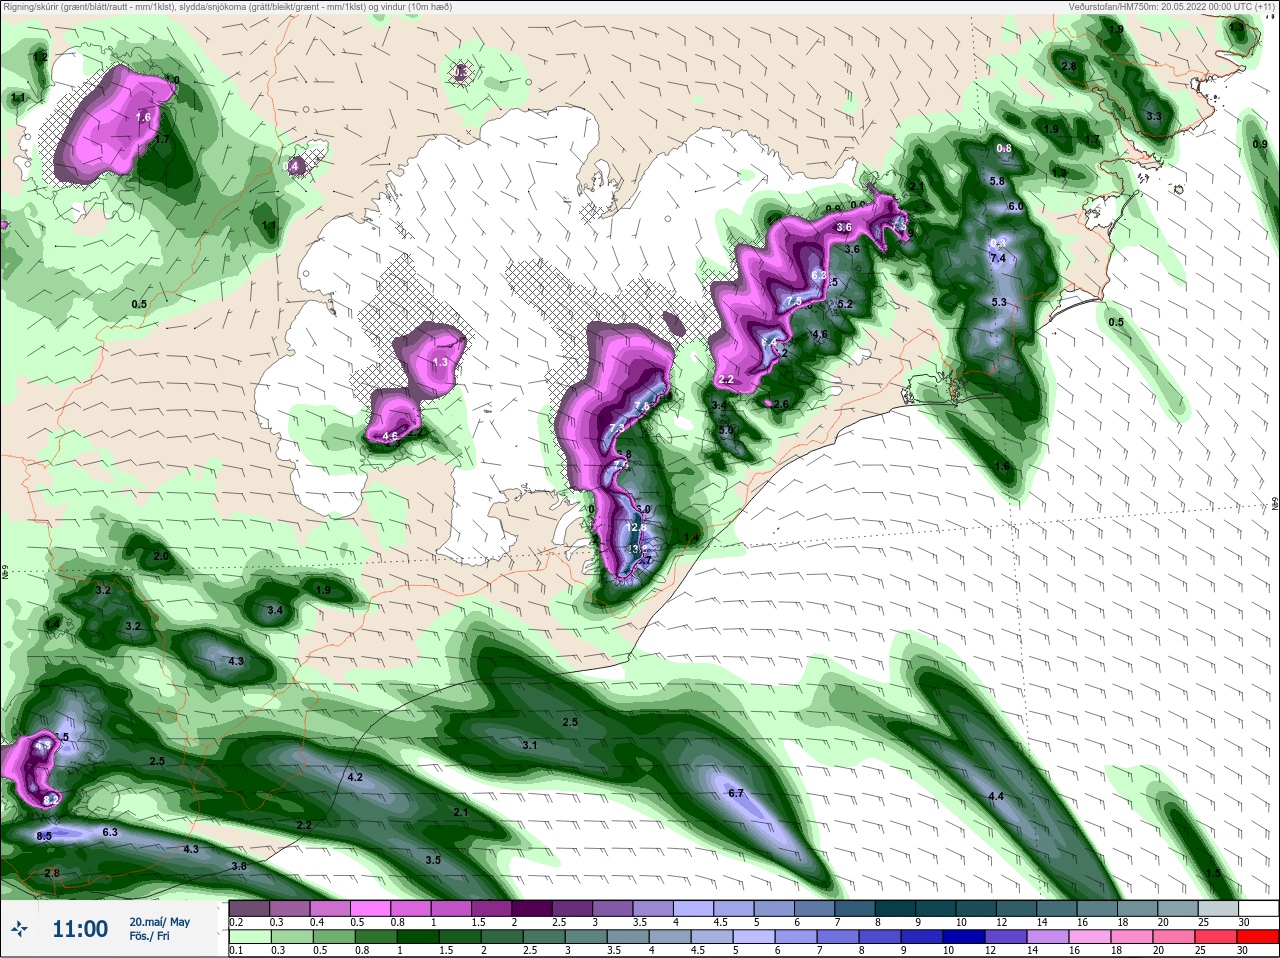Image resolution: width=1280 pixels, height=958 pixels.
Task: Select the white swatch above 30 in upper legend
Action: point(1259,908)
